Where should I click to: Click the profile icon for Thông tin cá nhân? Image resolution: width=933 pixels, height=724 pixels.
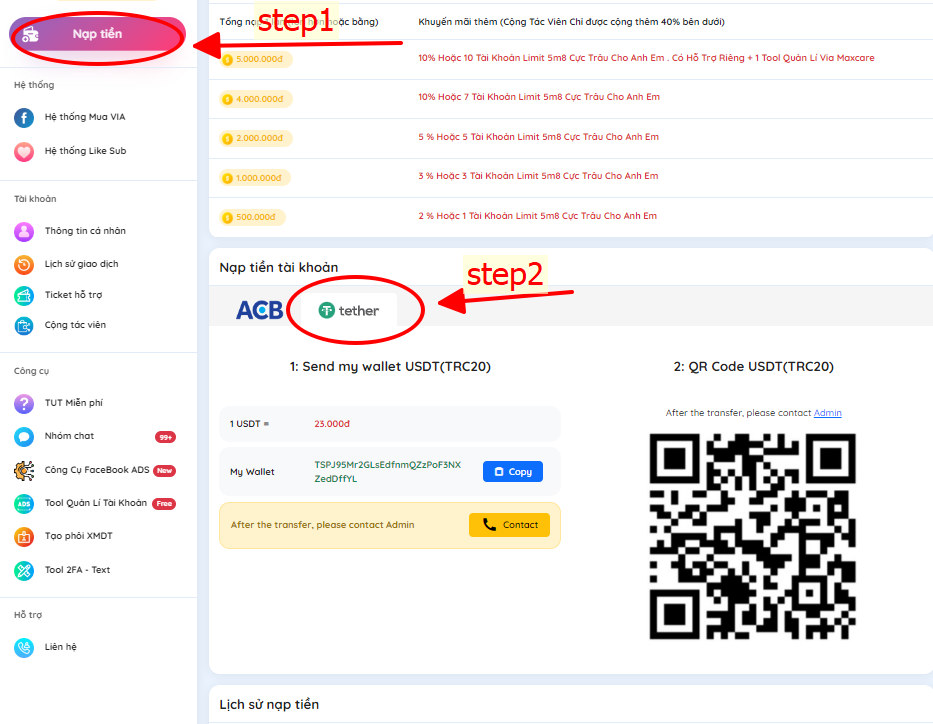[x=24, y=231]
